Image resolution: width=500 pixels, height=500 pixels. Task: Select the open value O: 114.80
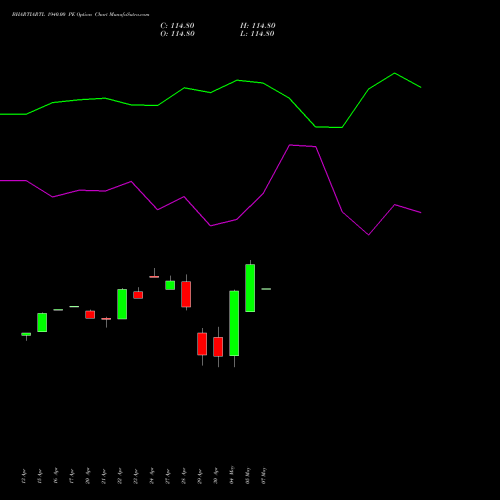point(177,34)
